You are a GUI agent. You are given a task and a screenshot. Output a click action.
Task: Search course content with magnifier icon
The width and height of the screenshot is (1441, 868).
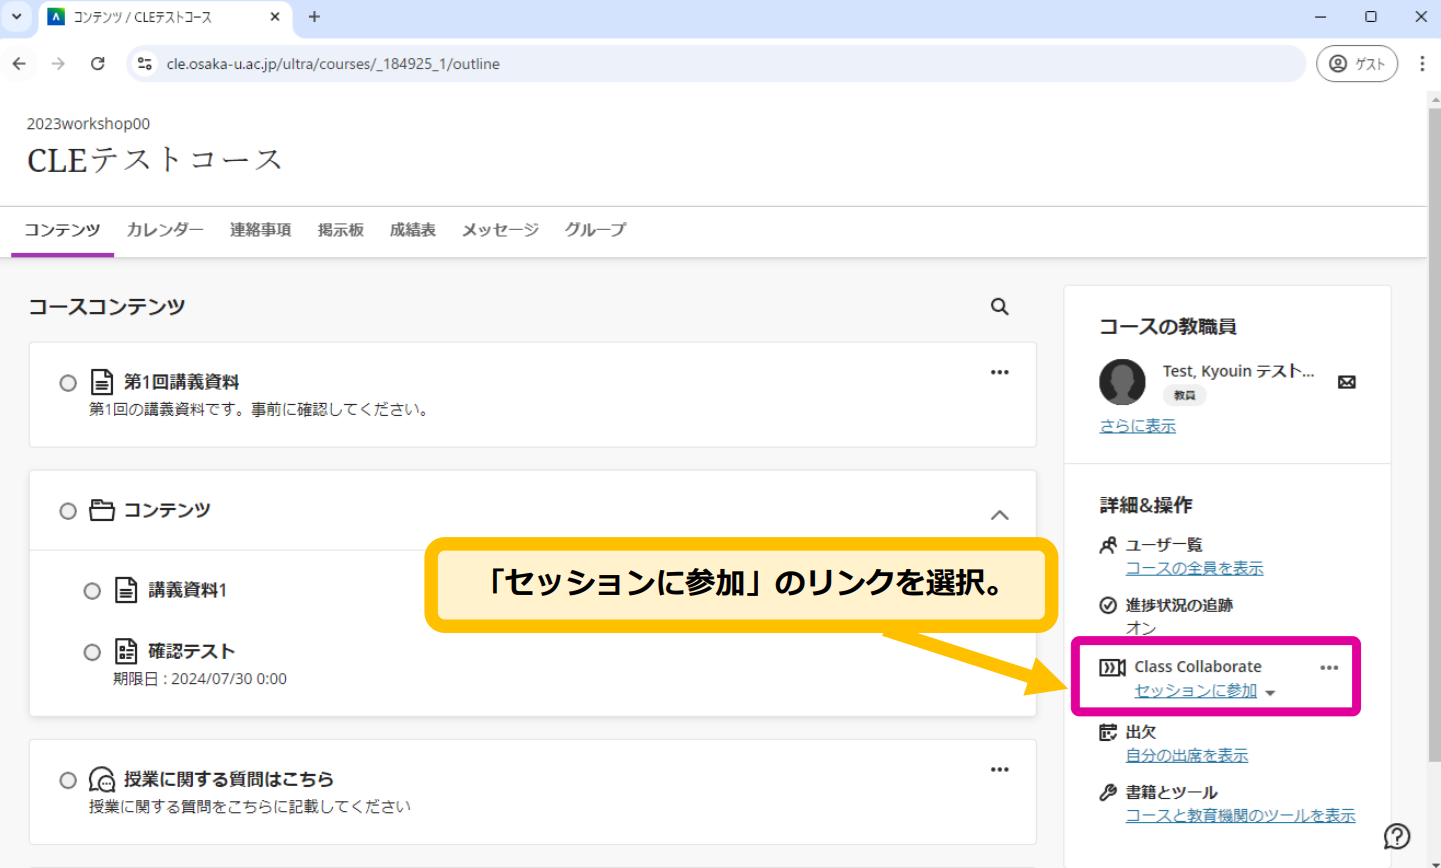click(999, 307)
